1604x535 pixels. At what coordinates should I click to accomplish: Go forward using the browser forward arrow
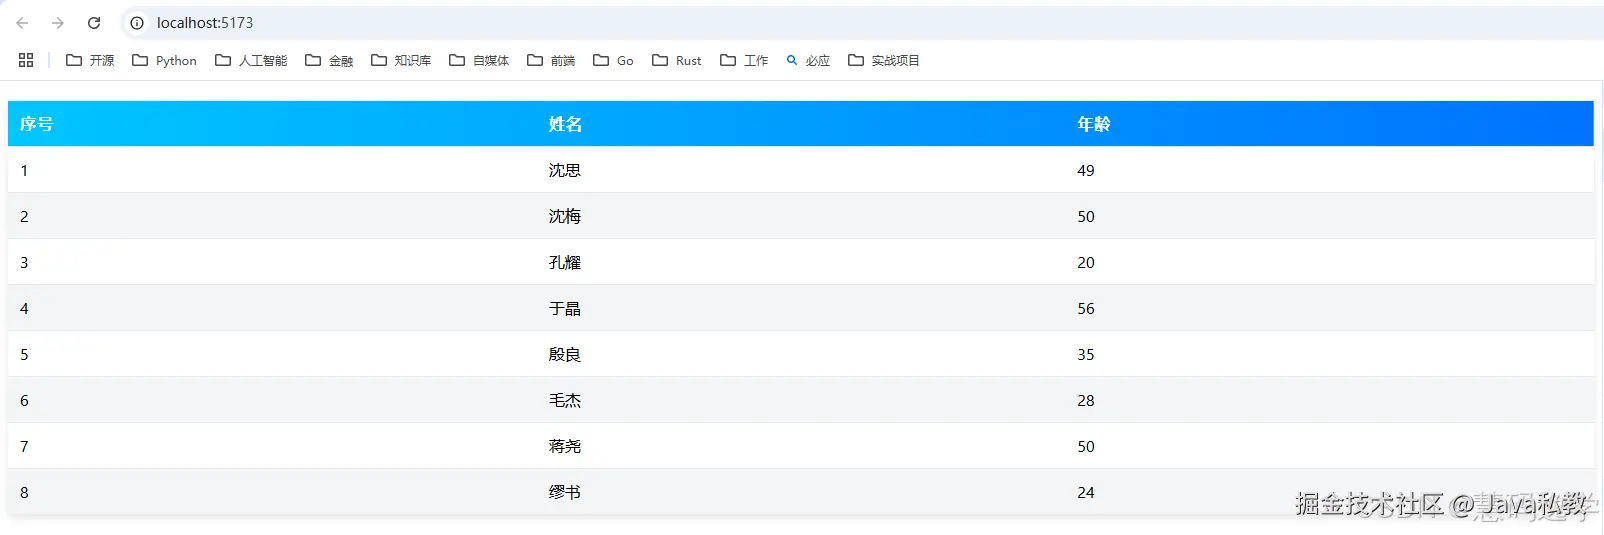(58, 23)
